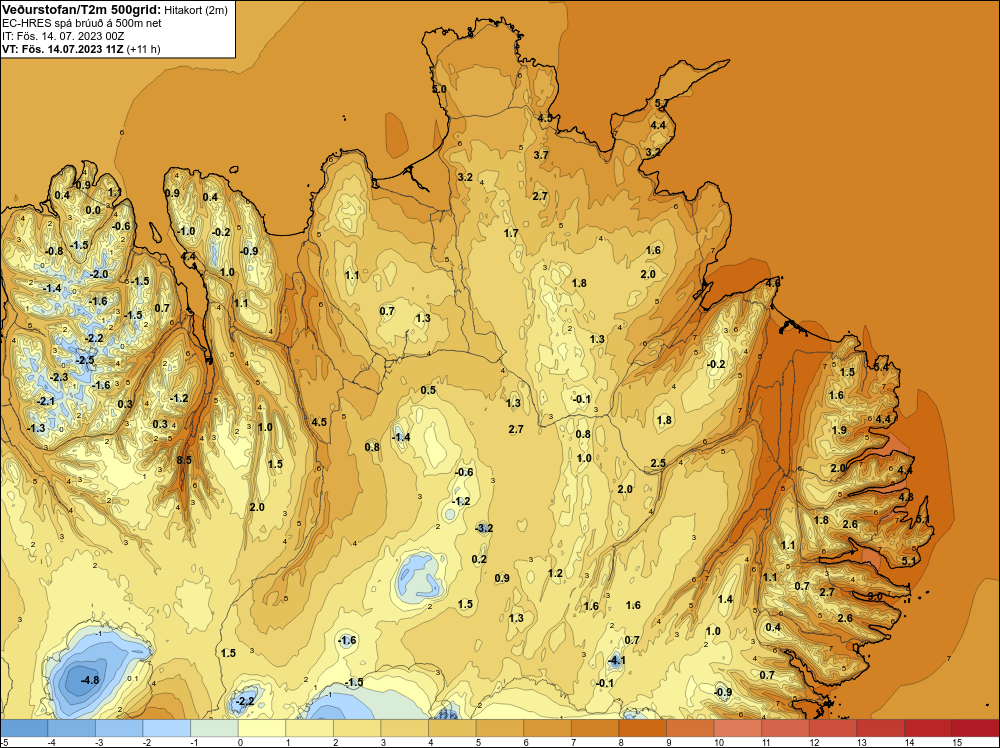Screen dimensions: 1000x748
Task: Click the 'EC-HRES spá brúuð á 500m net' line
Action: [82, 23]
